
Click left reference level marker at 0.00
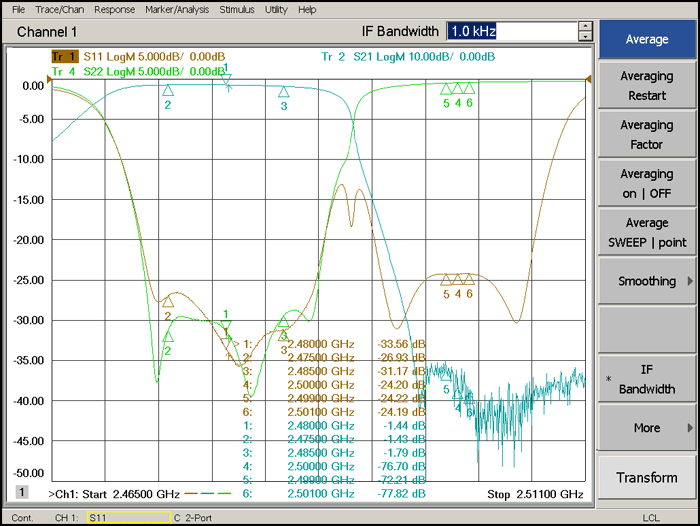tap(49, 79)
